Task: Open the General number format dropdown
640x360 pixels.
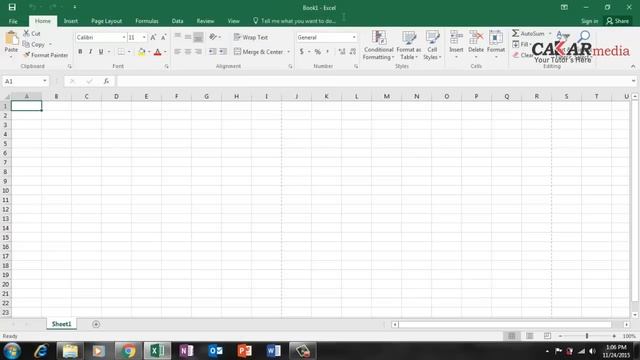Action: [354, 37]
